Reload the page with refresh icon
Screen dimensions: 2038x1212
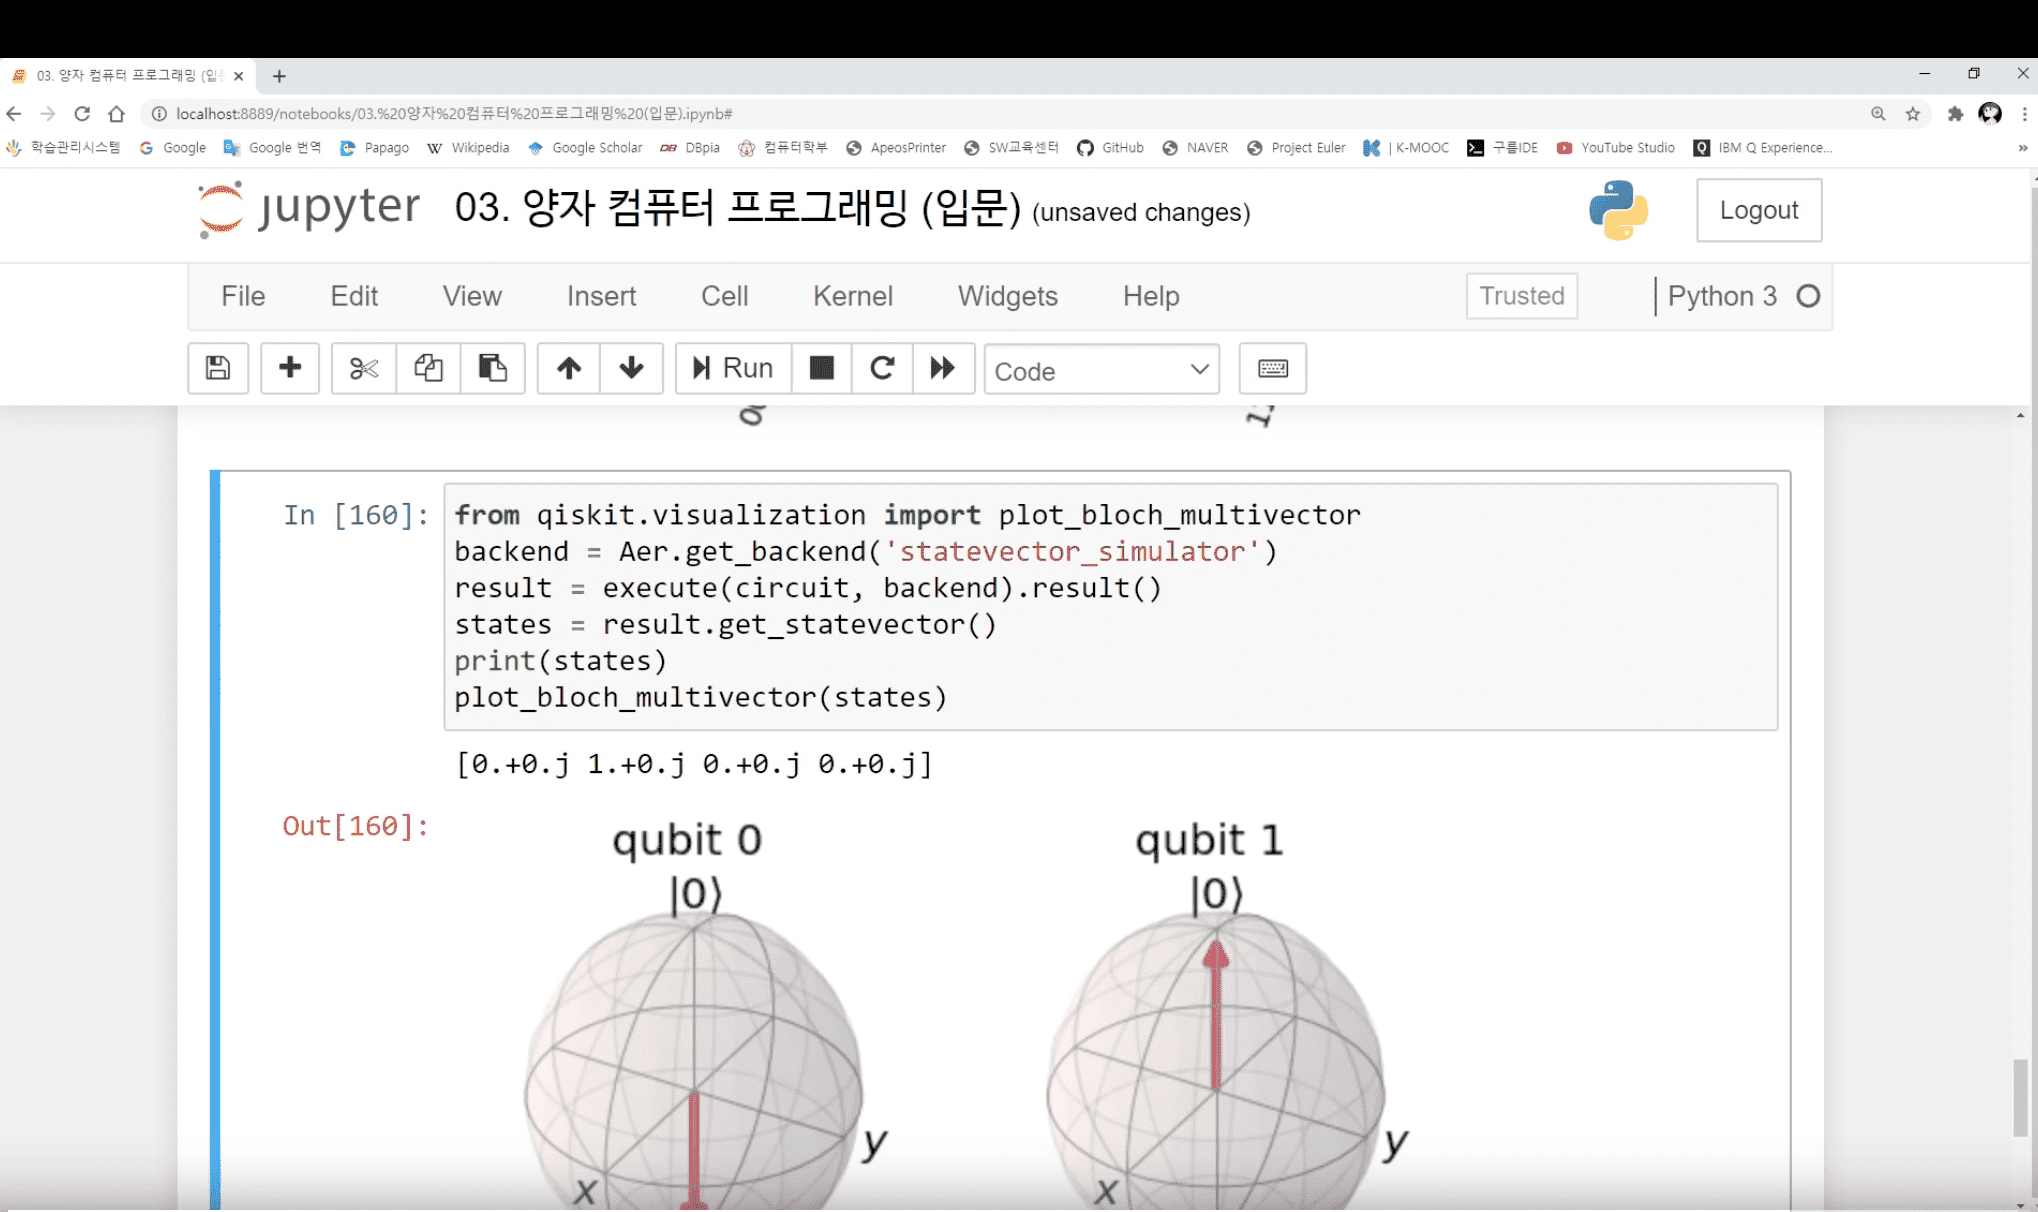point(82,114)
